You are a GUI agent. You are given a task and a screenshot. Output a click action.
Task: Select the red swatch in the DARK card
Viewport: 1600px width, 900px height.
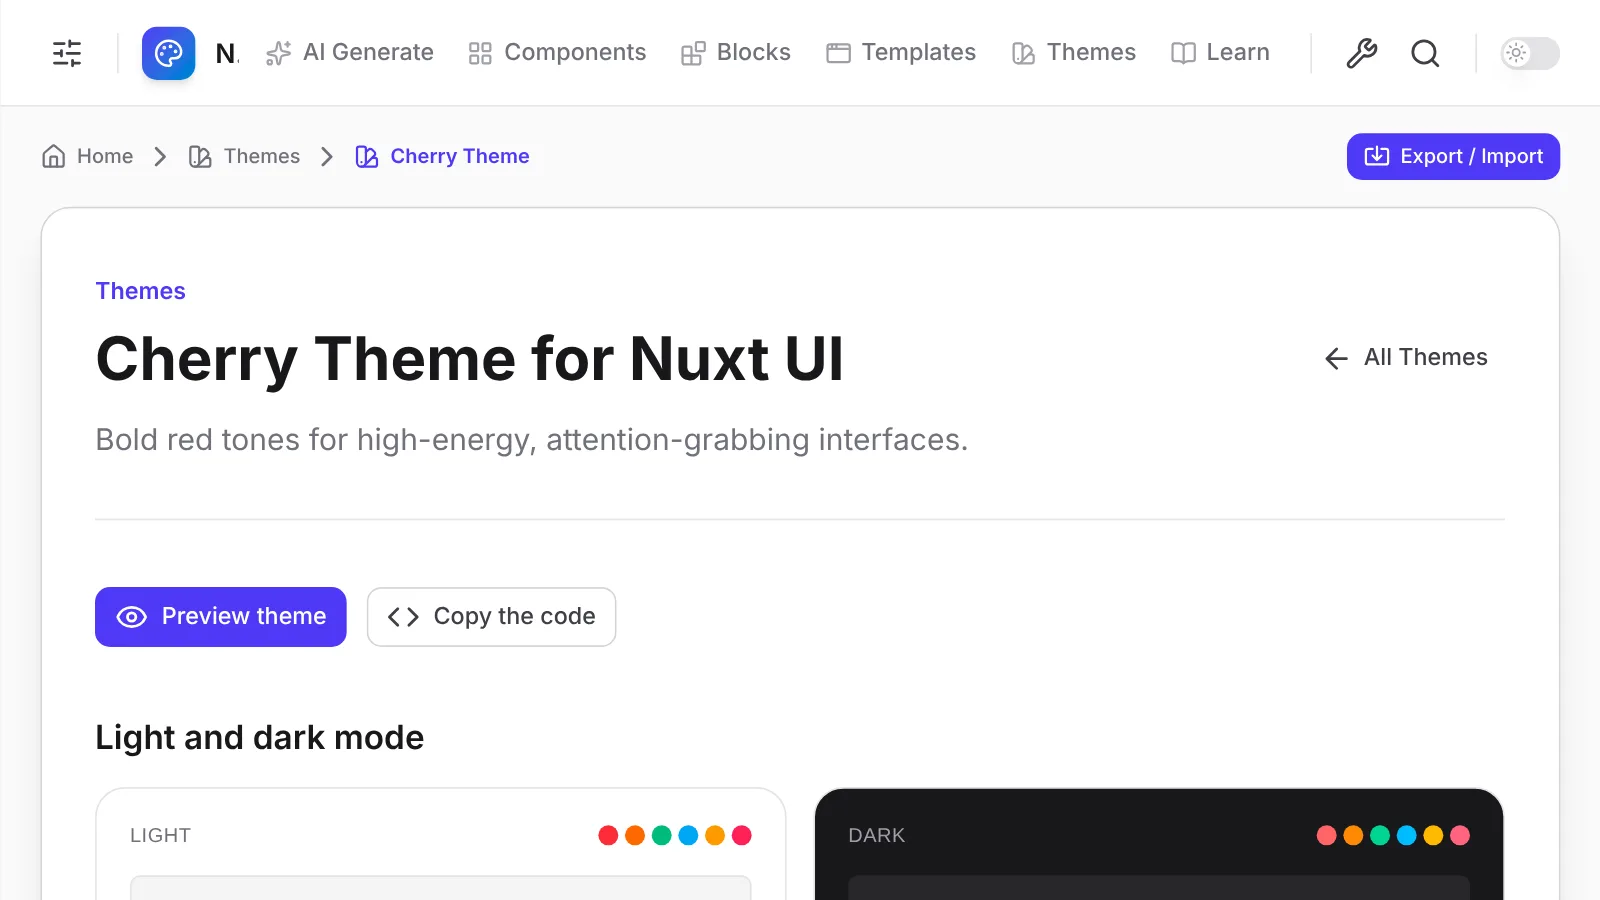point(1327,835)
